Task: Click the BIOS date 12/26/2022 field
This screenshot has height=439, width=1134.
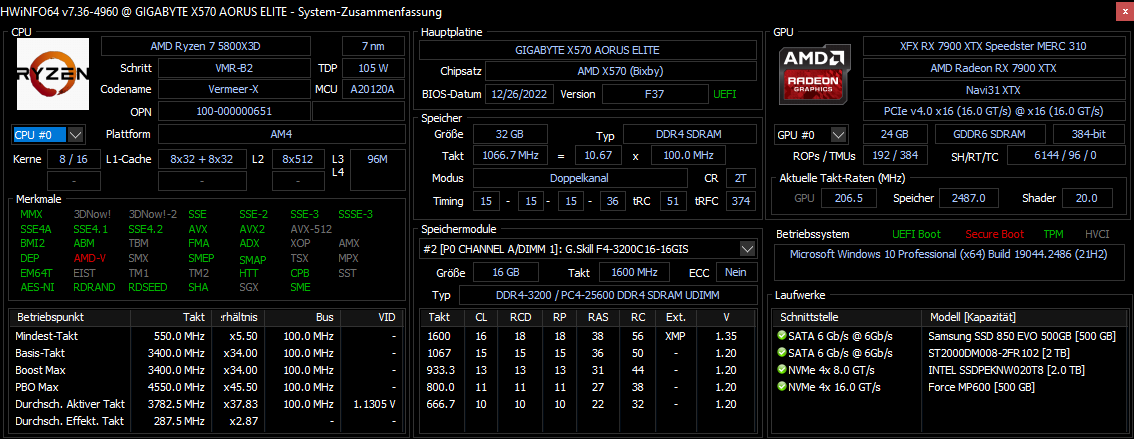Action: [x=521, y=94]
